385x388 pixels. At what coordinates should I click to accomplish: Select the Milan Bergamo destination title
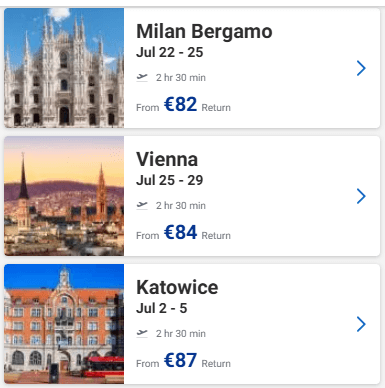point(204,31)
